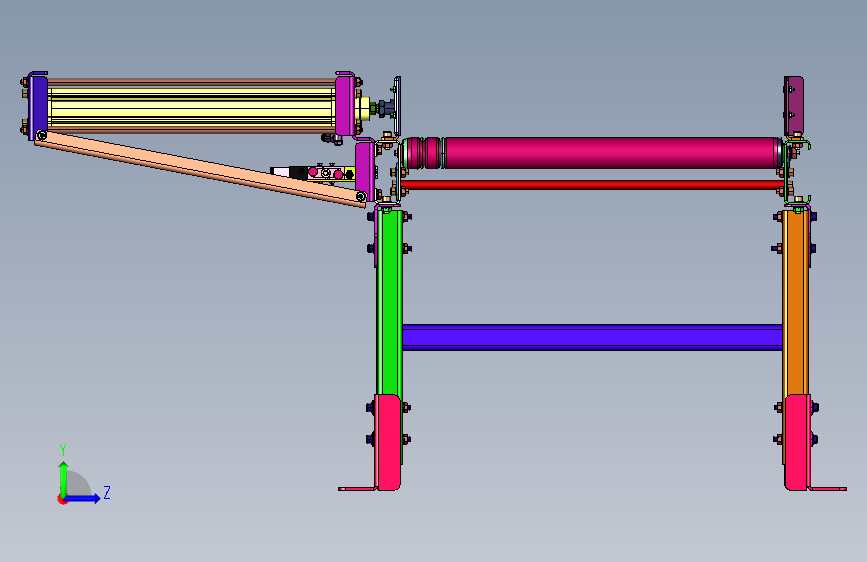Viewport: 867px width, 562px height.
Task: Select the orange vertical leg of the frame
Action: click(x=796, y=301)
